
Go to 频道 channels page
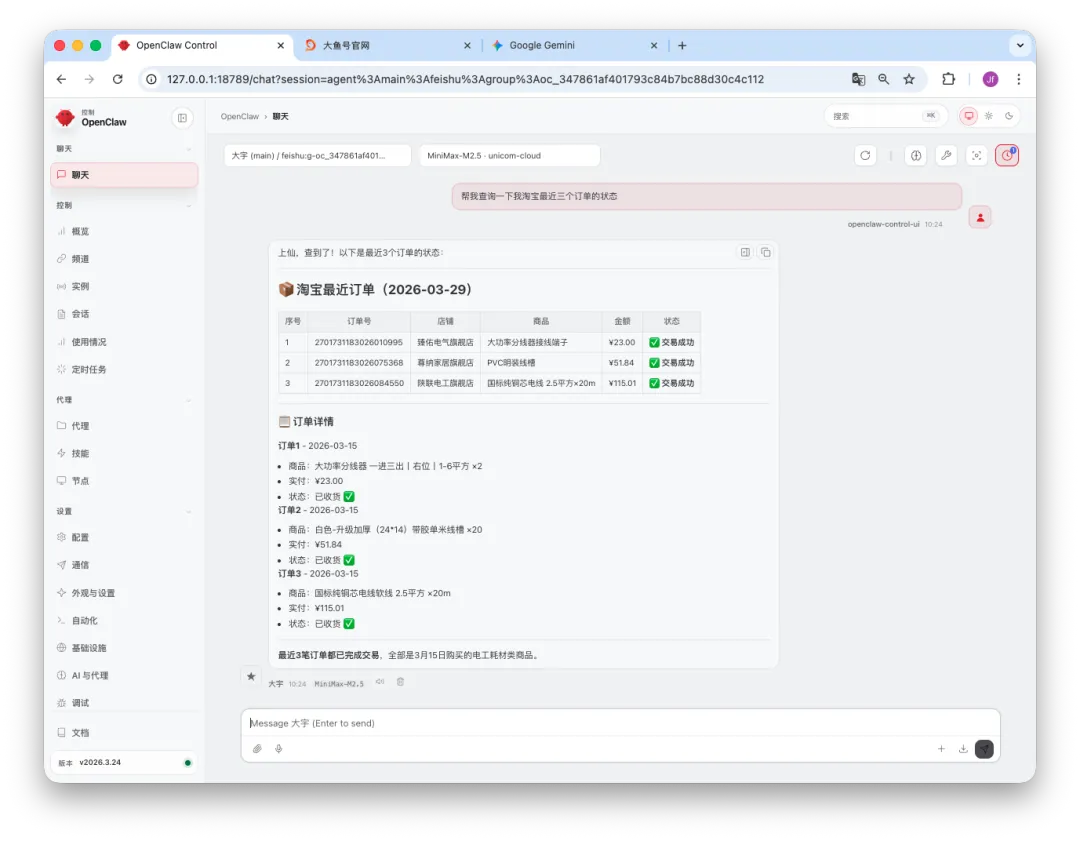click(80, 259)
